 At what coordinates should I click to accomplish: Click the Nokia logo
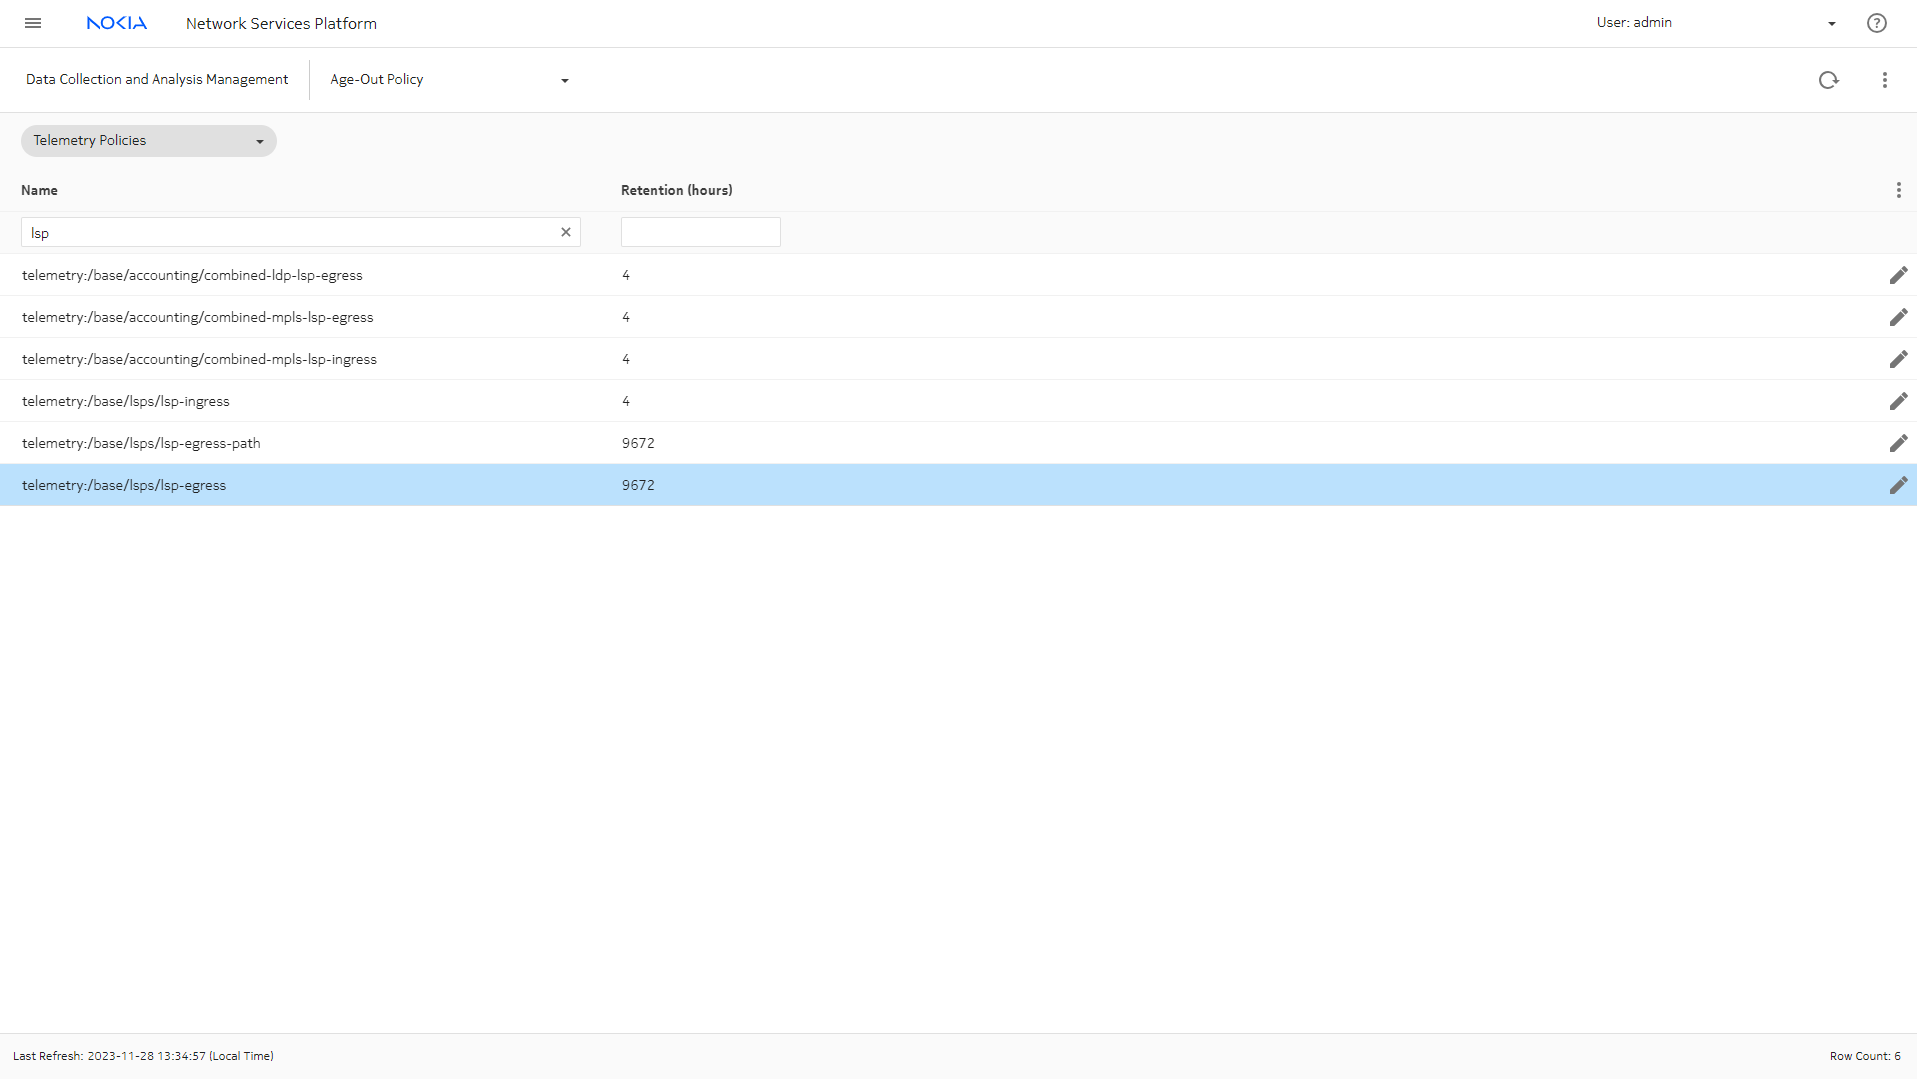pyautogui.click(x=116, y=23)
